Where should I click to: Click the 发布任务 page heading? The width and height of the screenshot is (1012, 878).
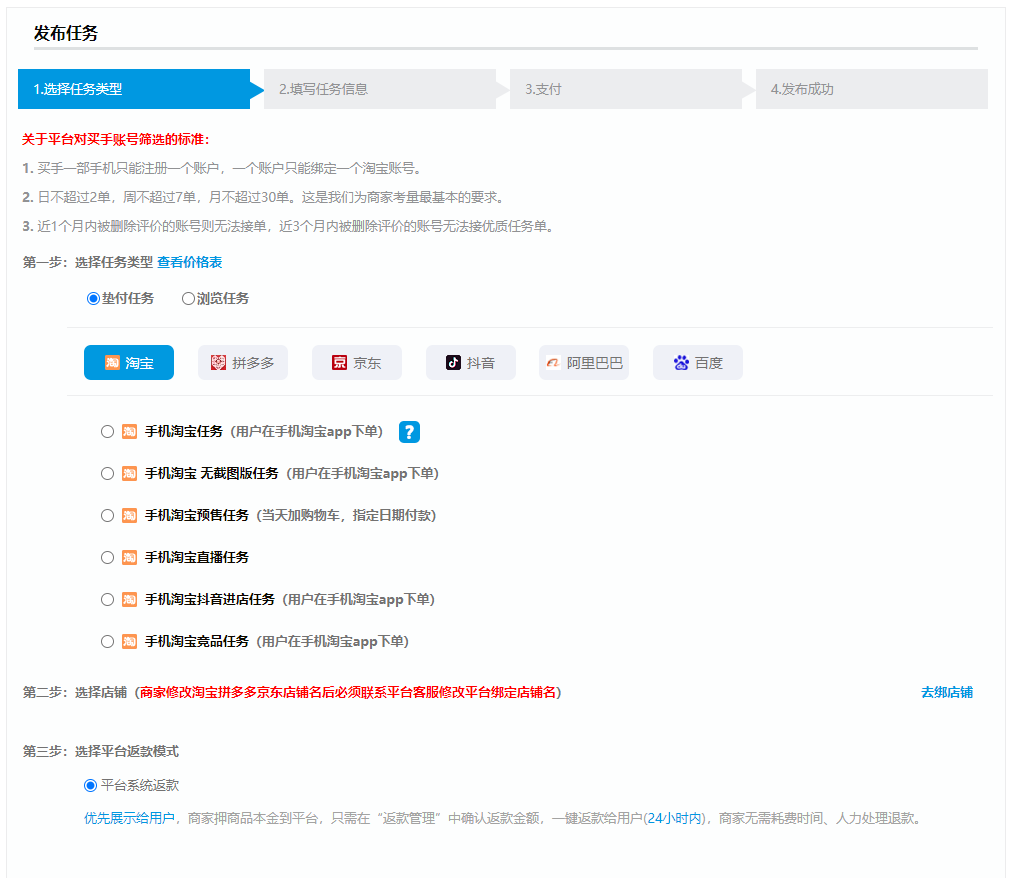click(x=66, y=33)
